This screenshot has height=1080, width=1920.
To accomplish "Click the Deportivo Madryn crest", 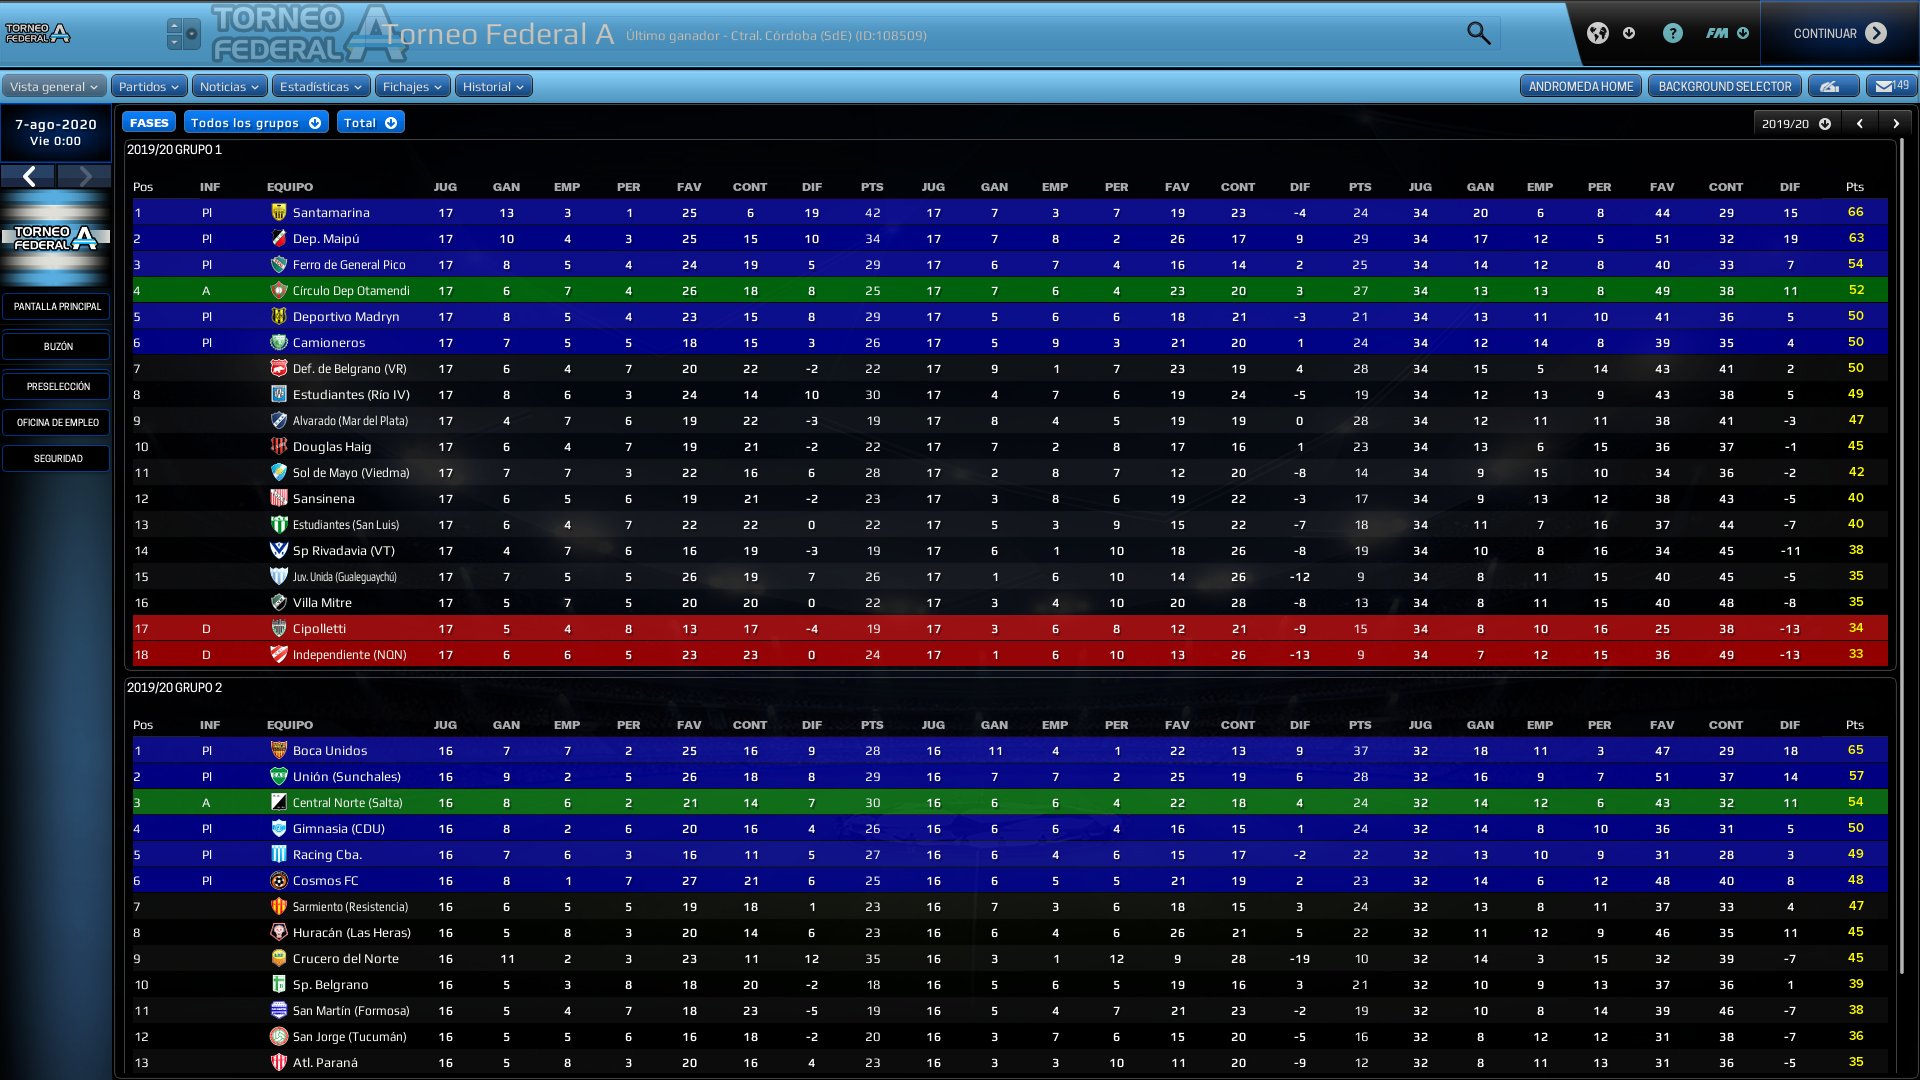I will [279, 316].
